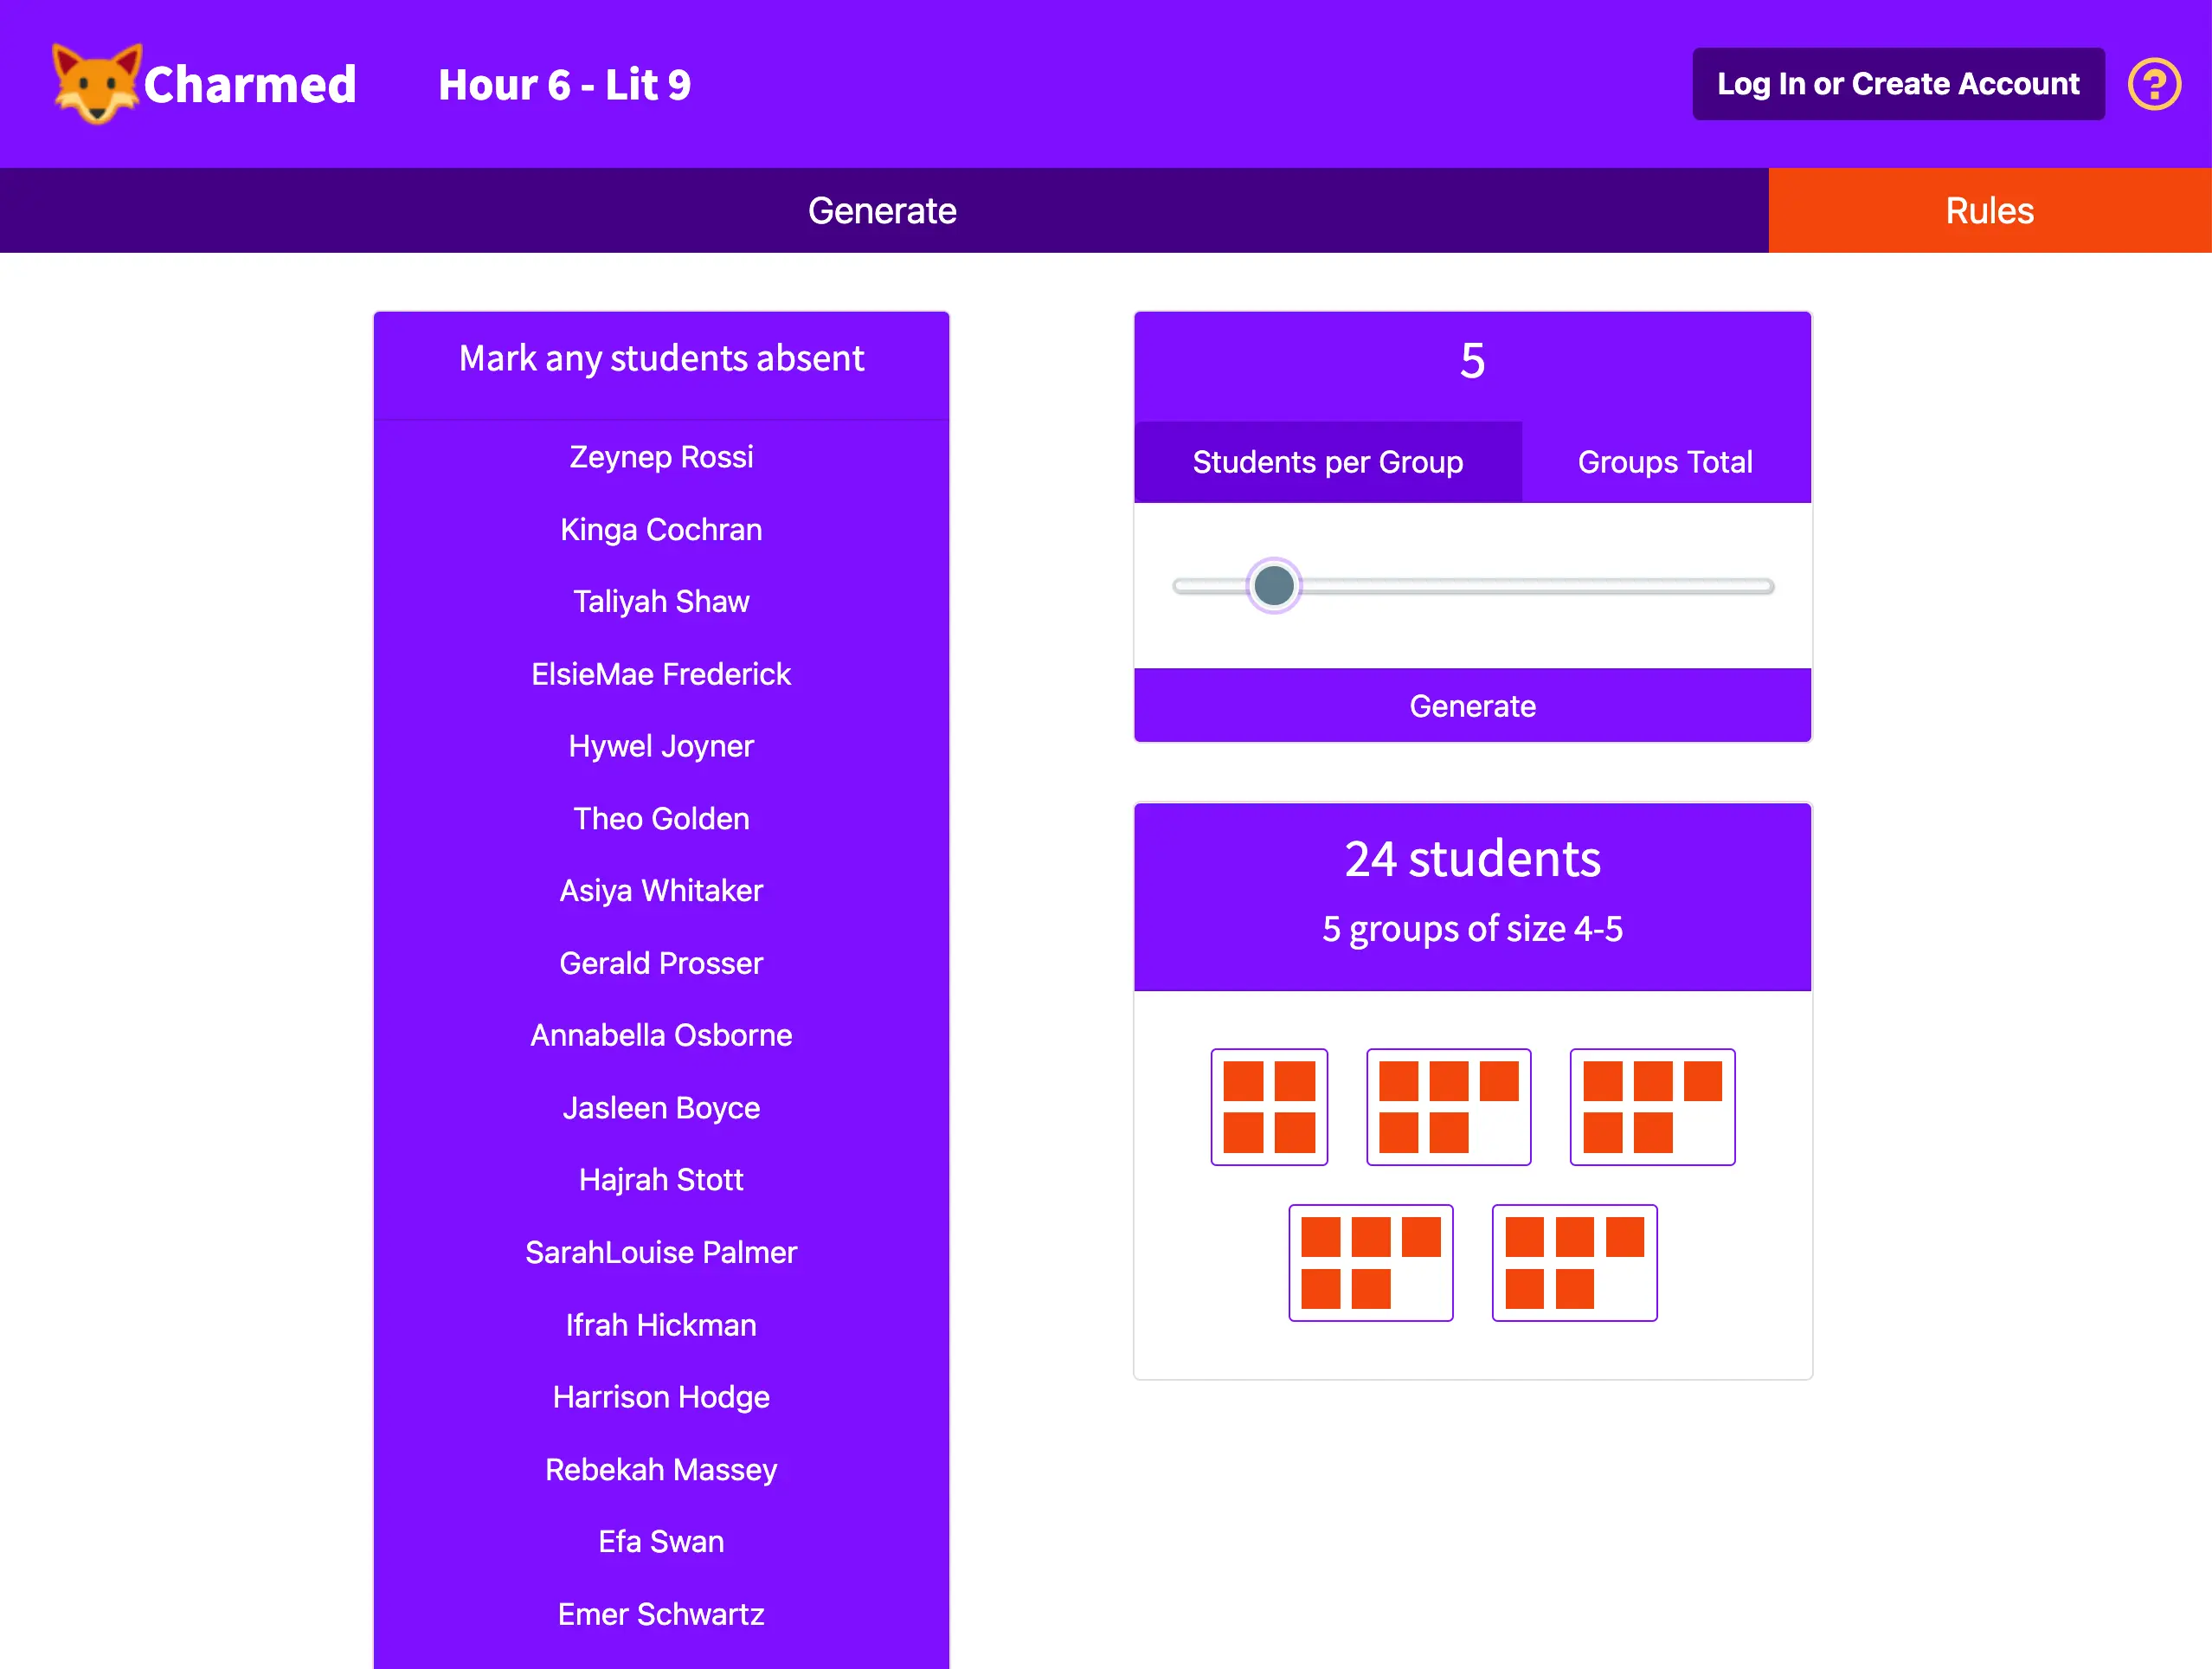Toggle Annabella Osborne absent
2212x1669 pixels.
point(661,1035)
